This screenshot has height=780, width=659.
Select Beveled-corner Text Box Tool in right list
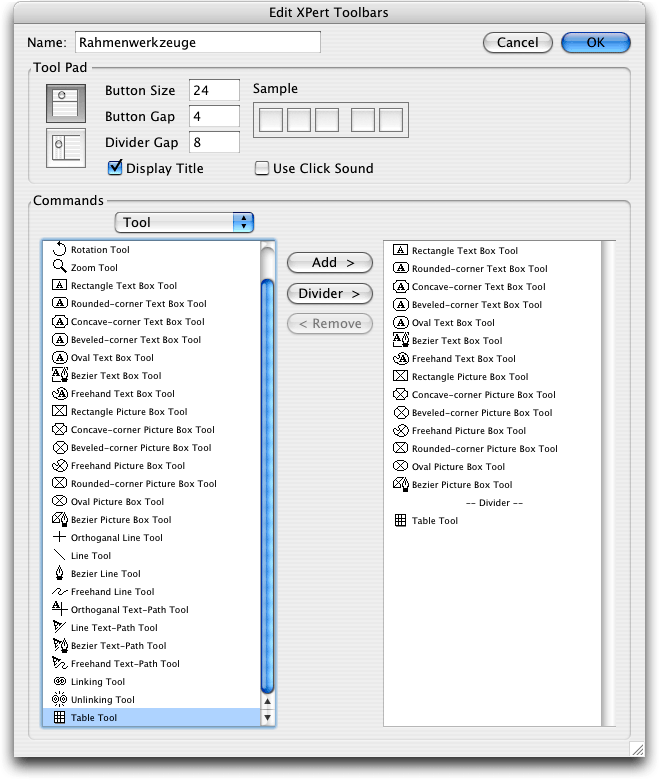click(492, 304)
